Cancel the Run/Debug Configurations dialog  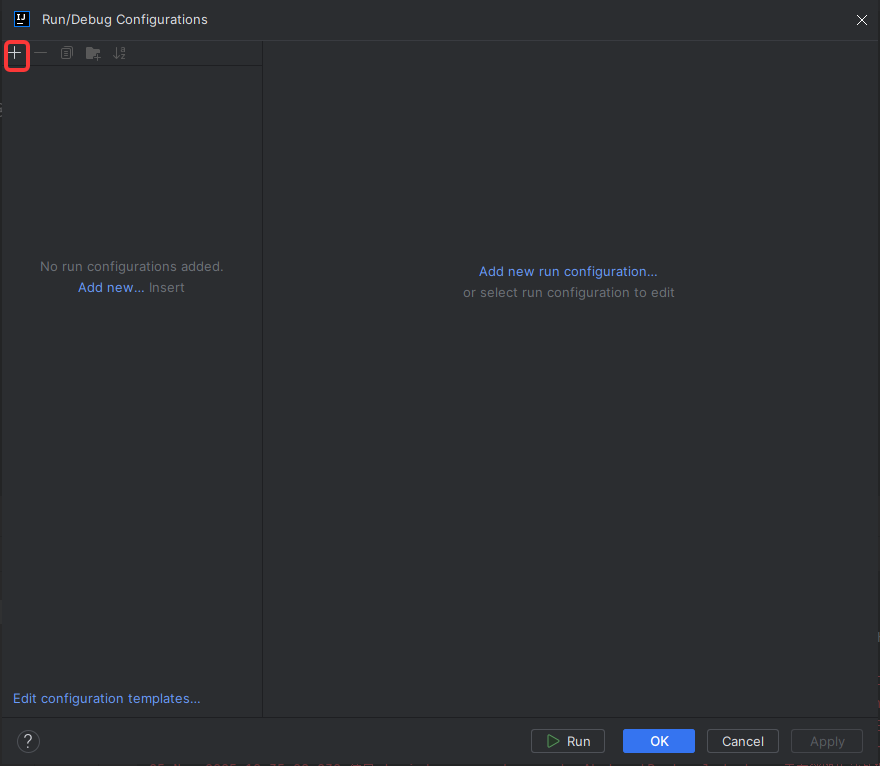coord(742,741)
